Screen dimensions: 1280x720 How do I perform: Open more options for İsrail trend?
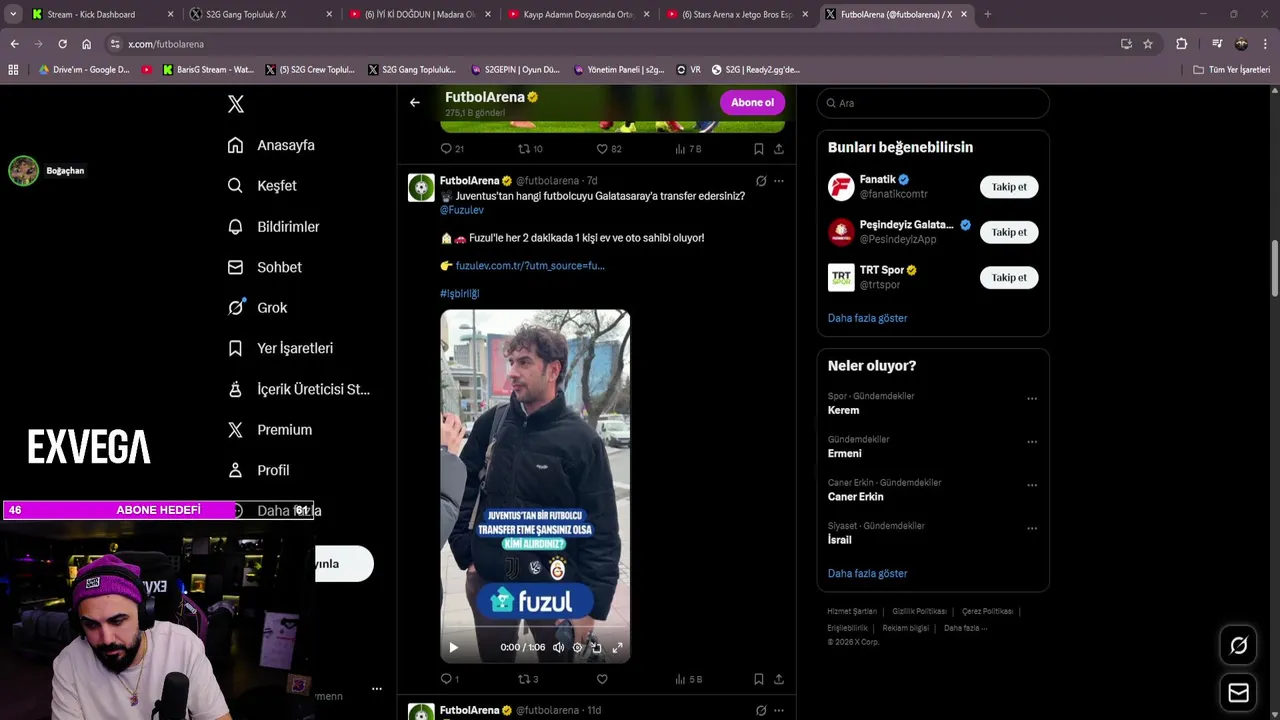[x=1032, y=528]
